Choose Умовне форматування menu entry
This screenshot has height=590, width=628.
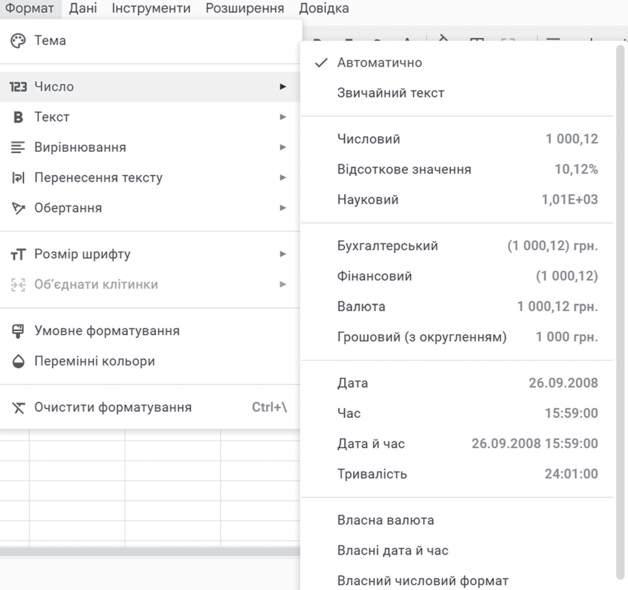tap(150, 331)
